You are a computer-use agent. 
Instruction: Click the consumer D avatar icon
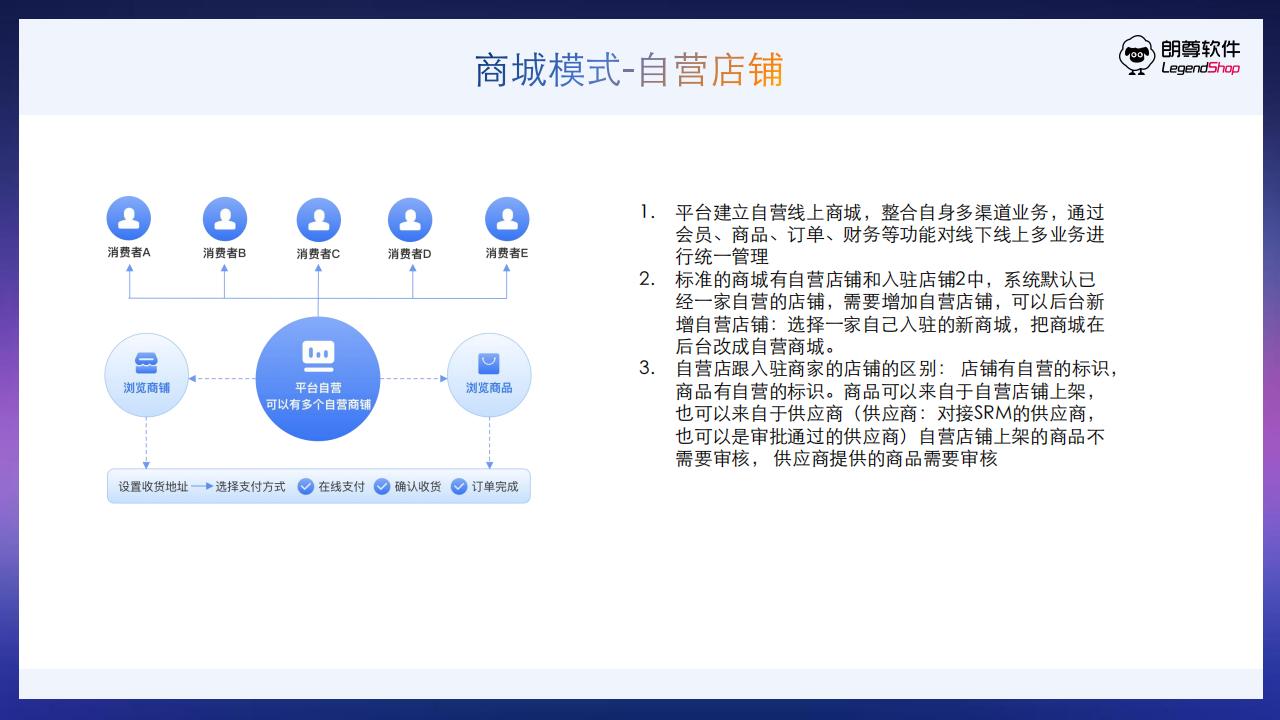pyautogui.click(x=410, y=219)
